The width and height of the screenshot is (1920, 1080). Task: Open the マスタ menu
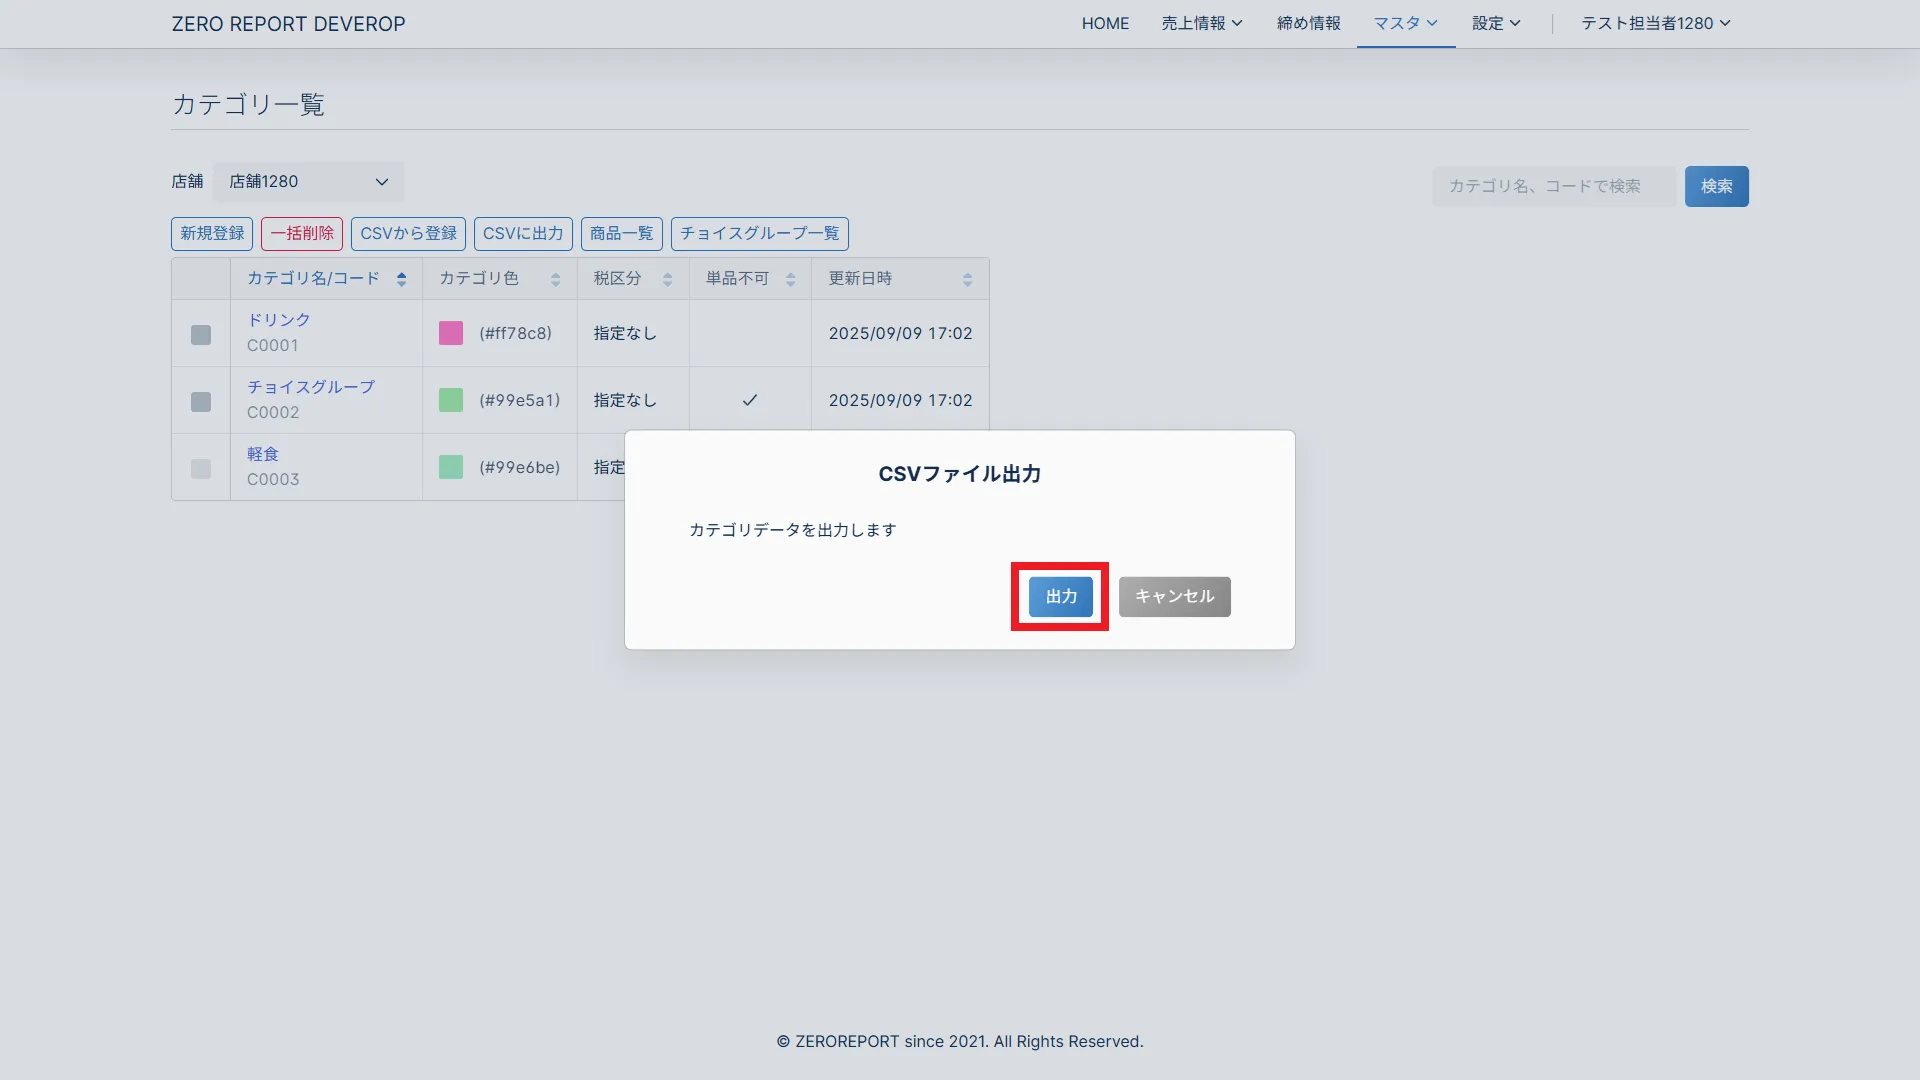coord(1405,23)
